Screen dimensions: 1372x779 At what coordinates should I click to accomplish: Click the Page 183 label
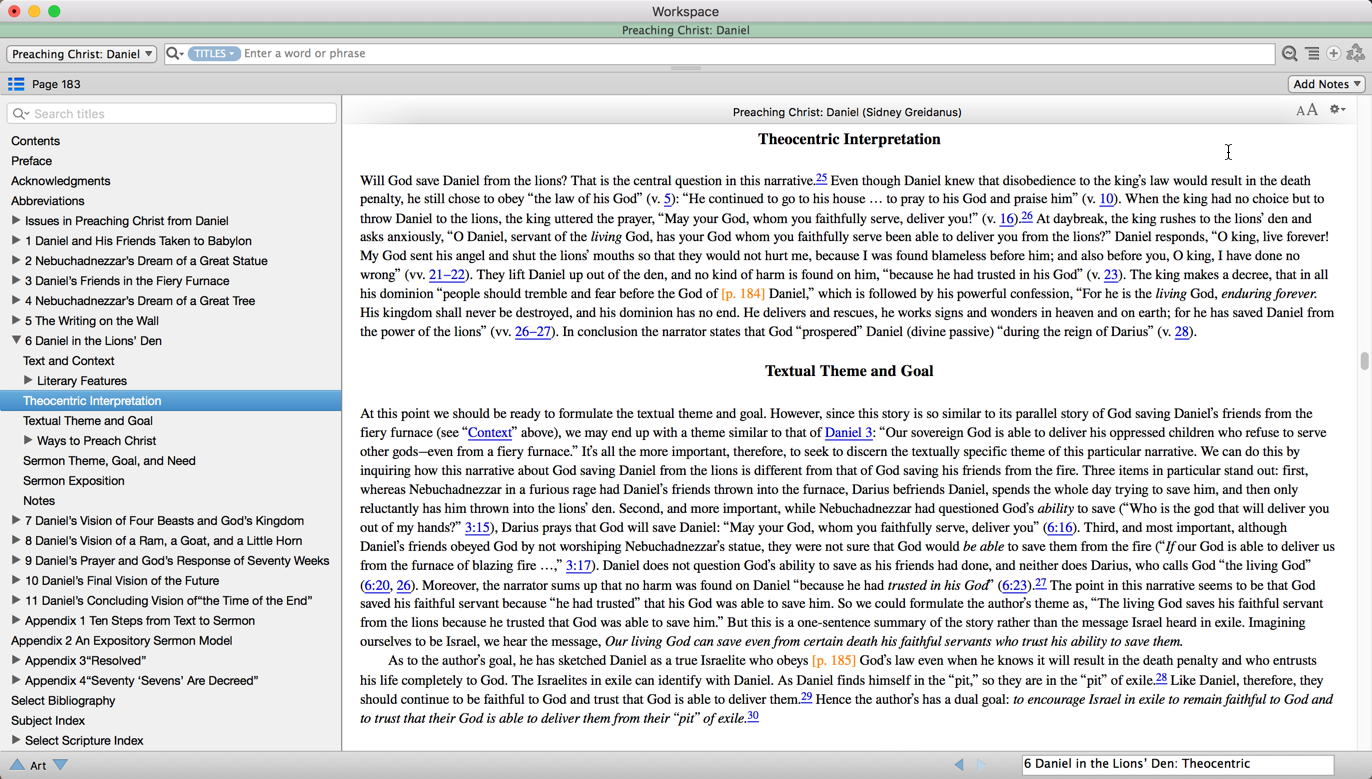pos(56,85)
